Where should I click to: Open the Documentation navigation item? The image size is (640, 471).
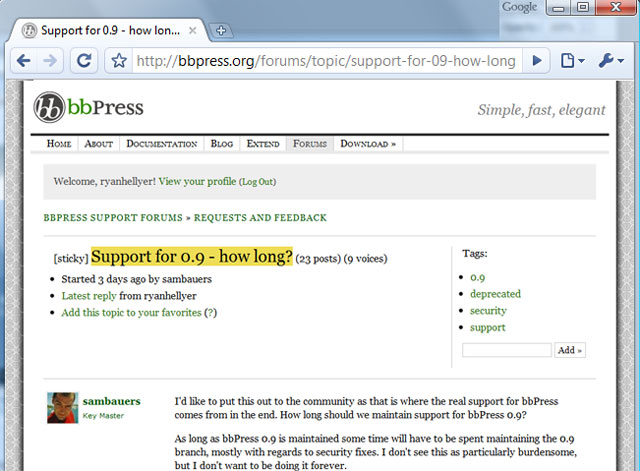pyautogui.click(x=162, y=144)
